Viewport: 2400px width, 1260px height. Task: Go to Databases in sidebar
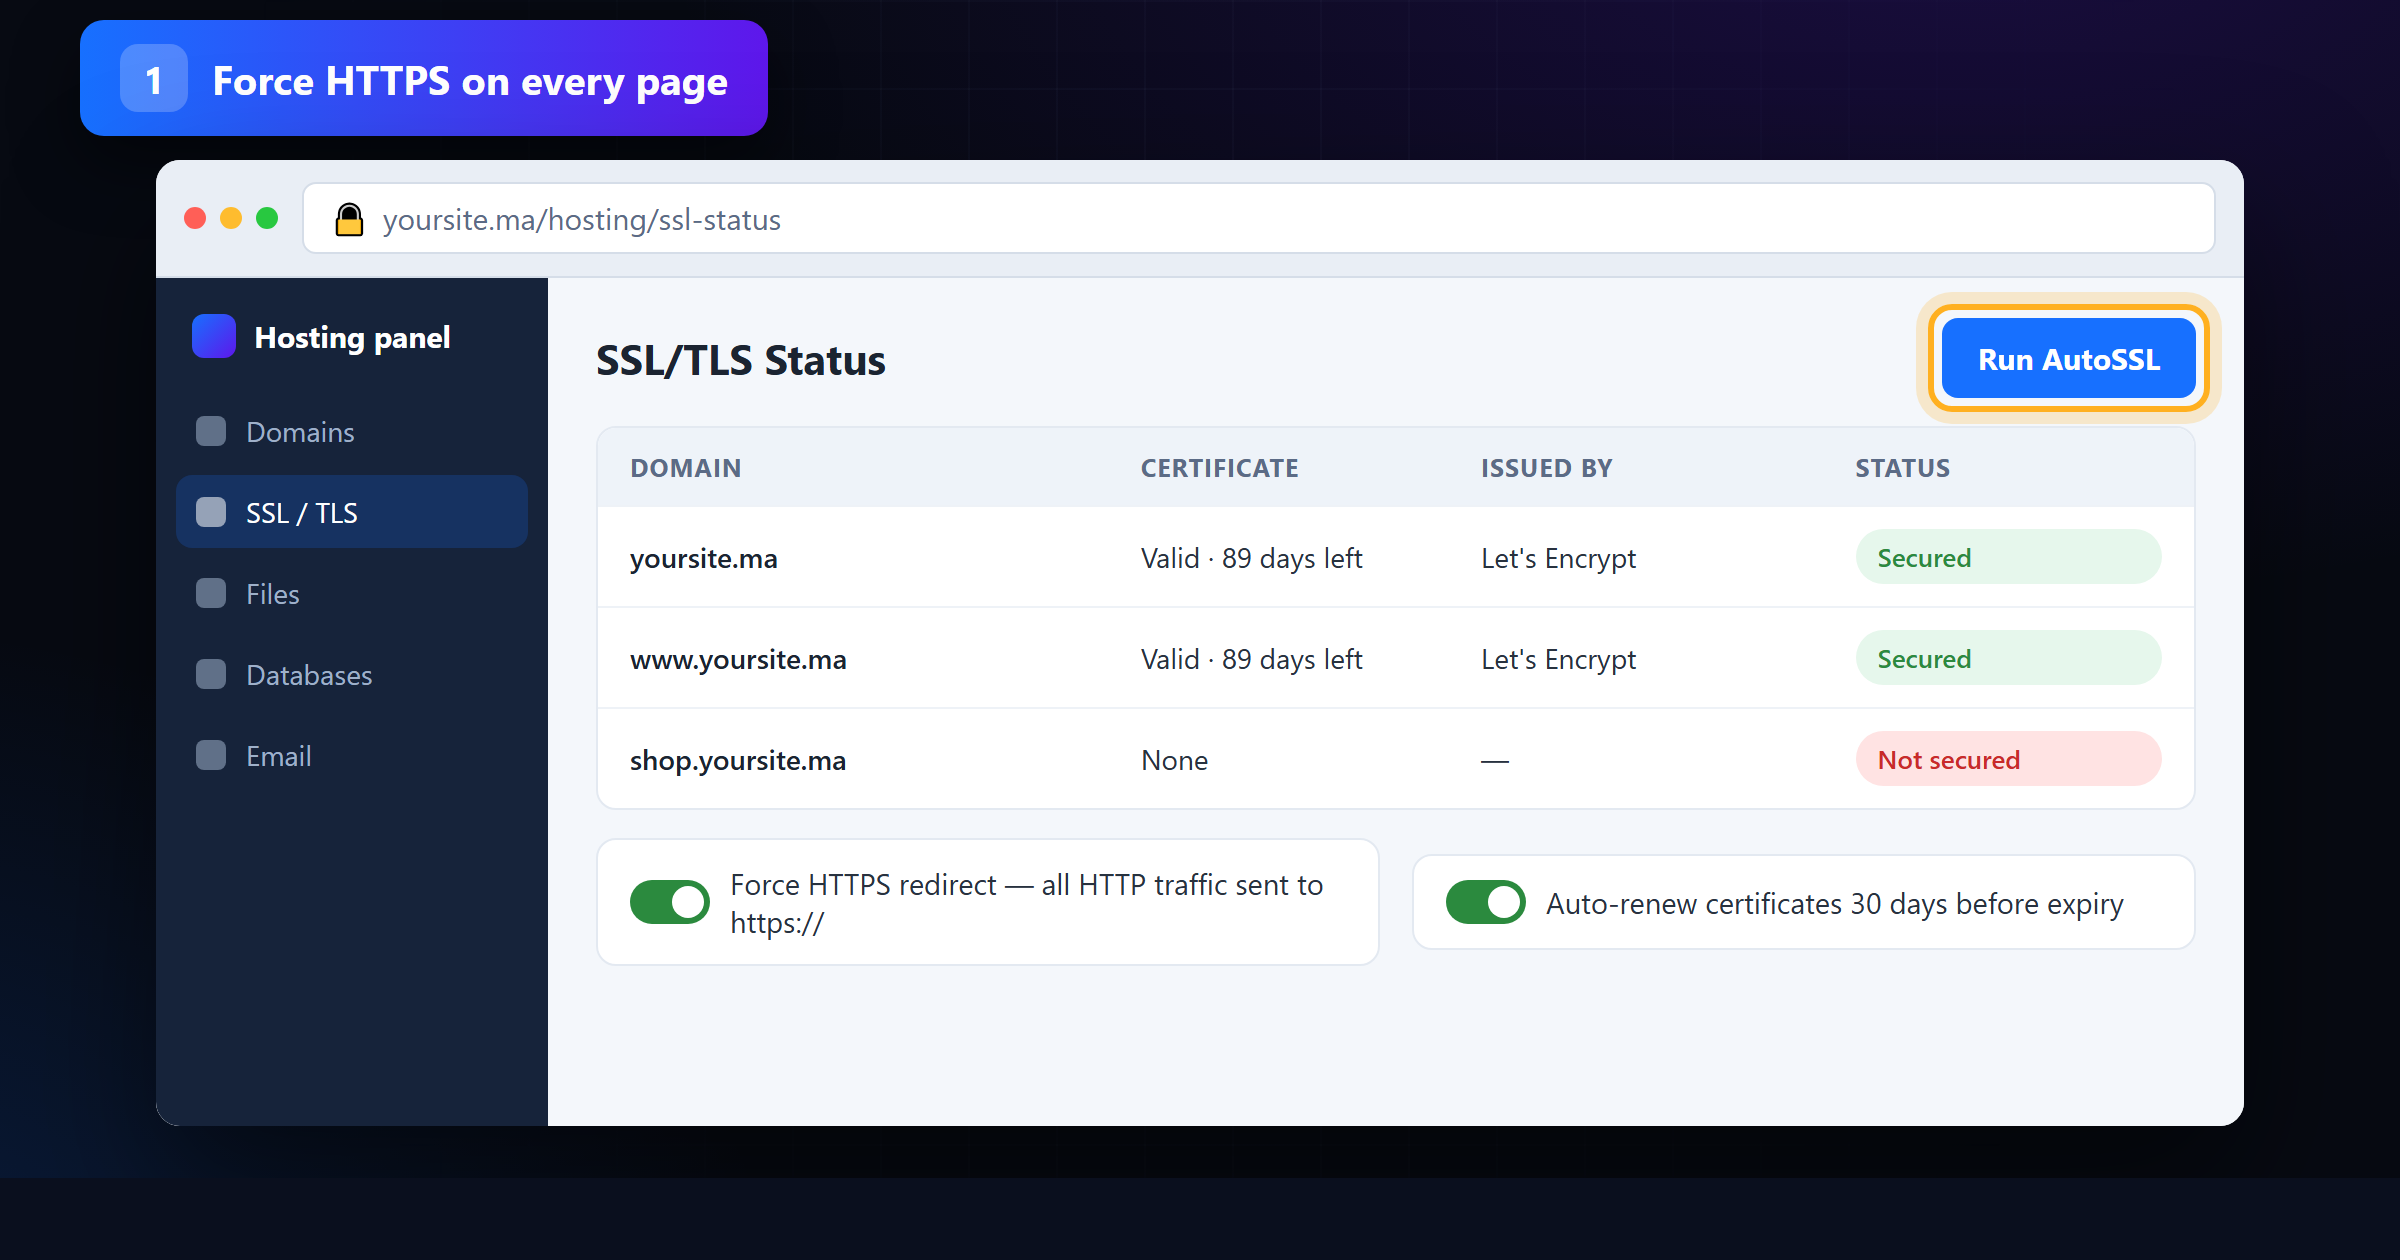pyautogui.click(x=352, y=674)
